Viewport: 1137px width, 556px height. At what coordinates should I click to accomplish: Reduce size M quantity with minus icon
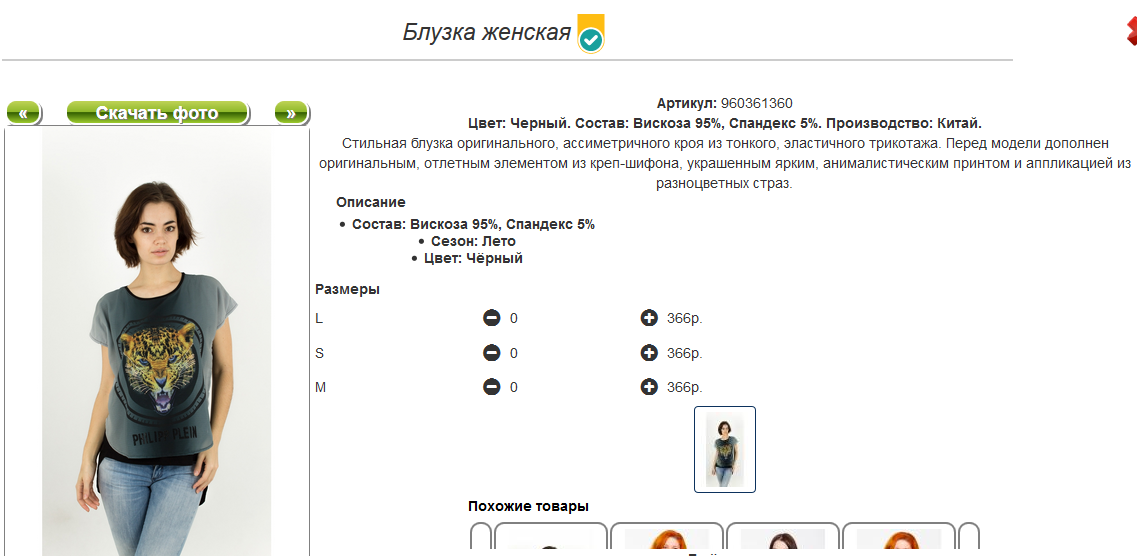(491, 387)
